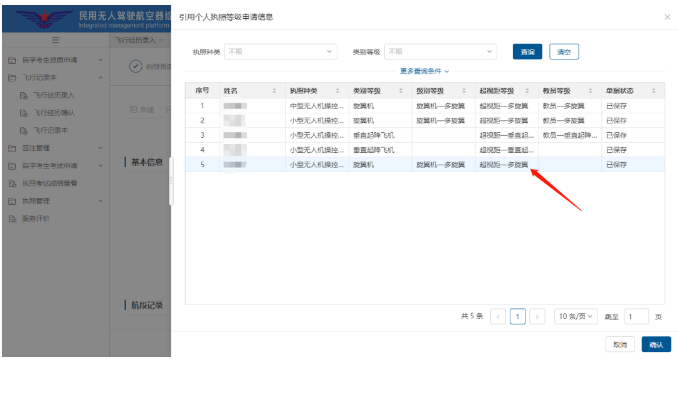Go to next page arrow in pagination
678x393 pixels.
pyautogui.click(x=537, y=316)
